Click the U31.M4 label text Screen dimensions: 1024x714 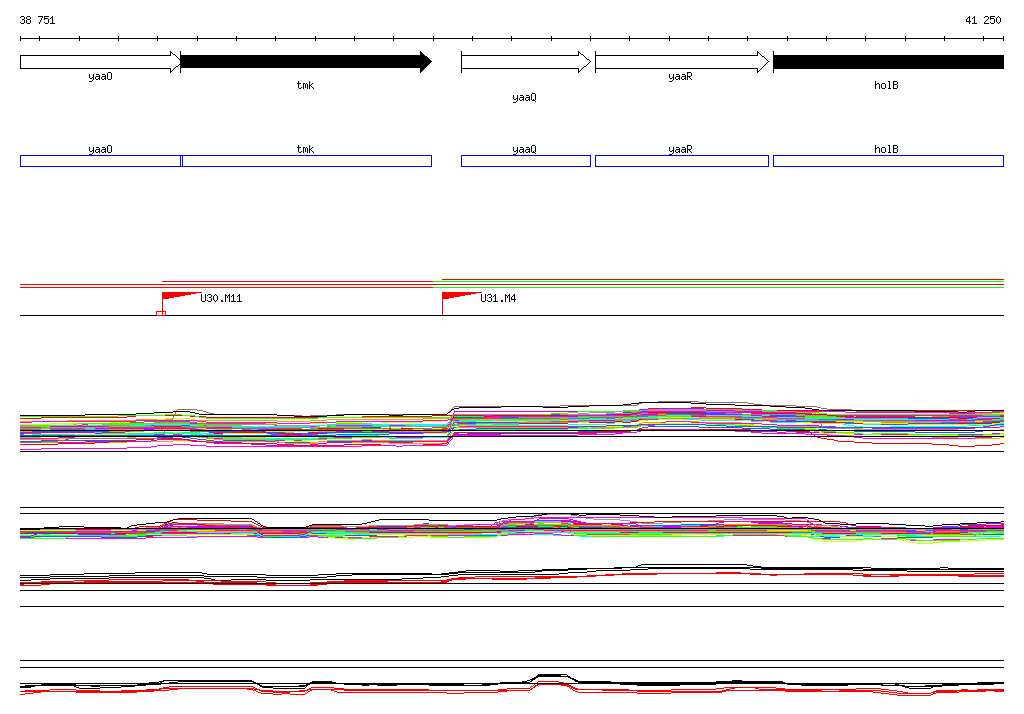point(498,299)
